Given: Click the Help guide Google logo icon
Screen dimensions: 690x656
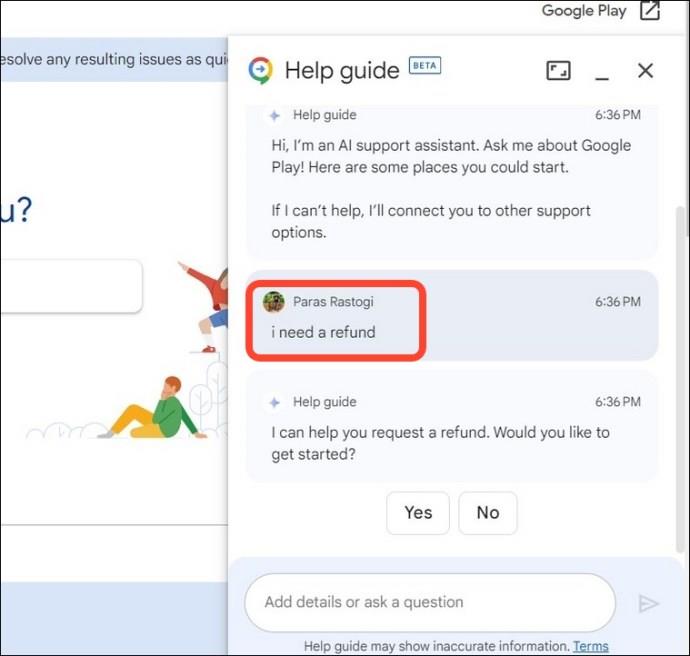Looking at the screenshot, I should pos(260,70).
